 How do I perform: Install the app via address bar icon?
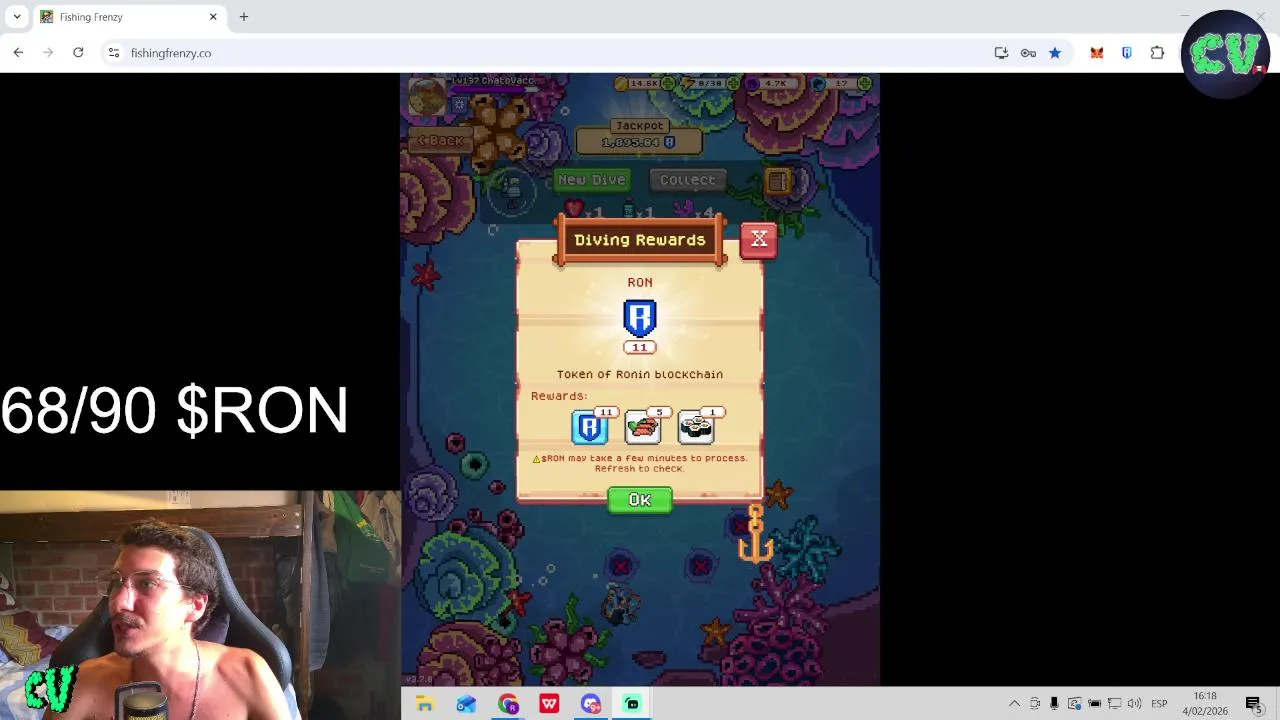1001,53
